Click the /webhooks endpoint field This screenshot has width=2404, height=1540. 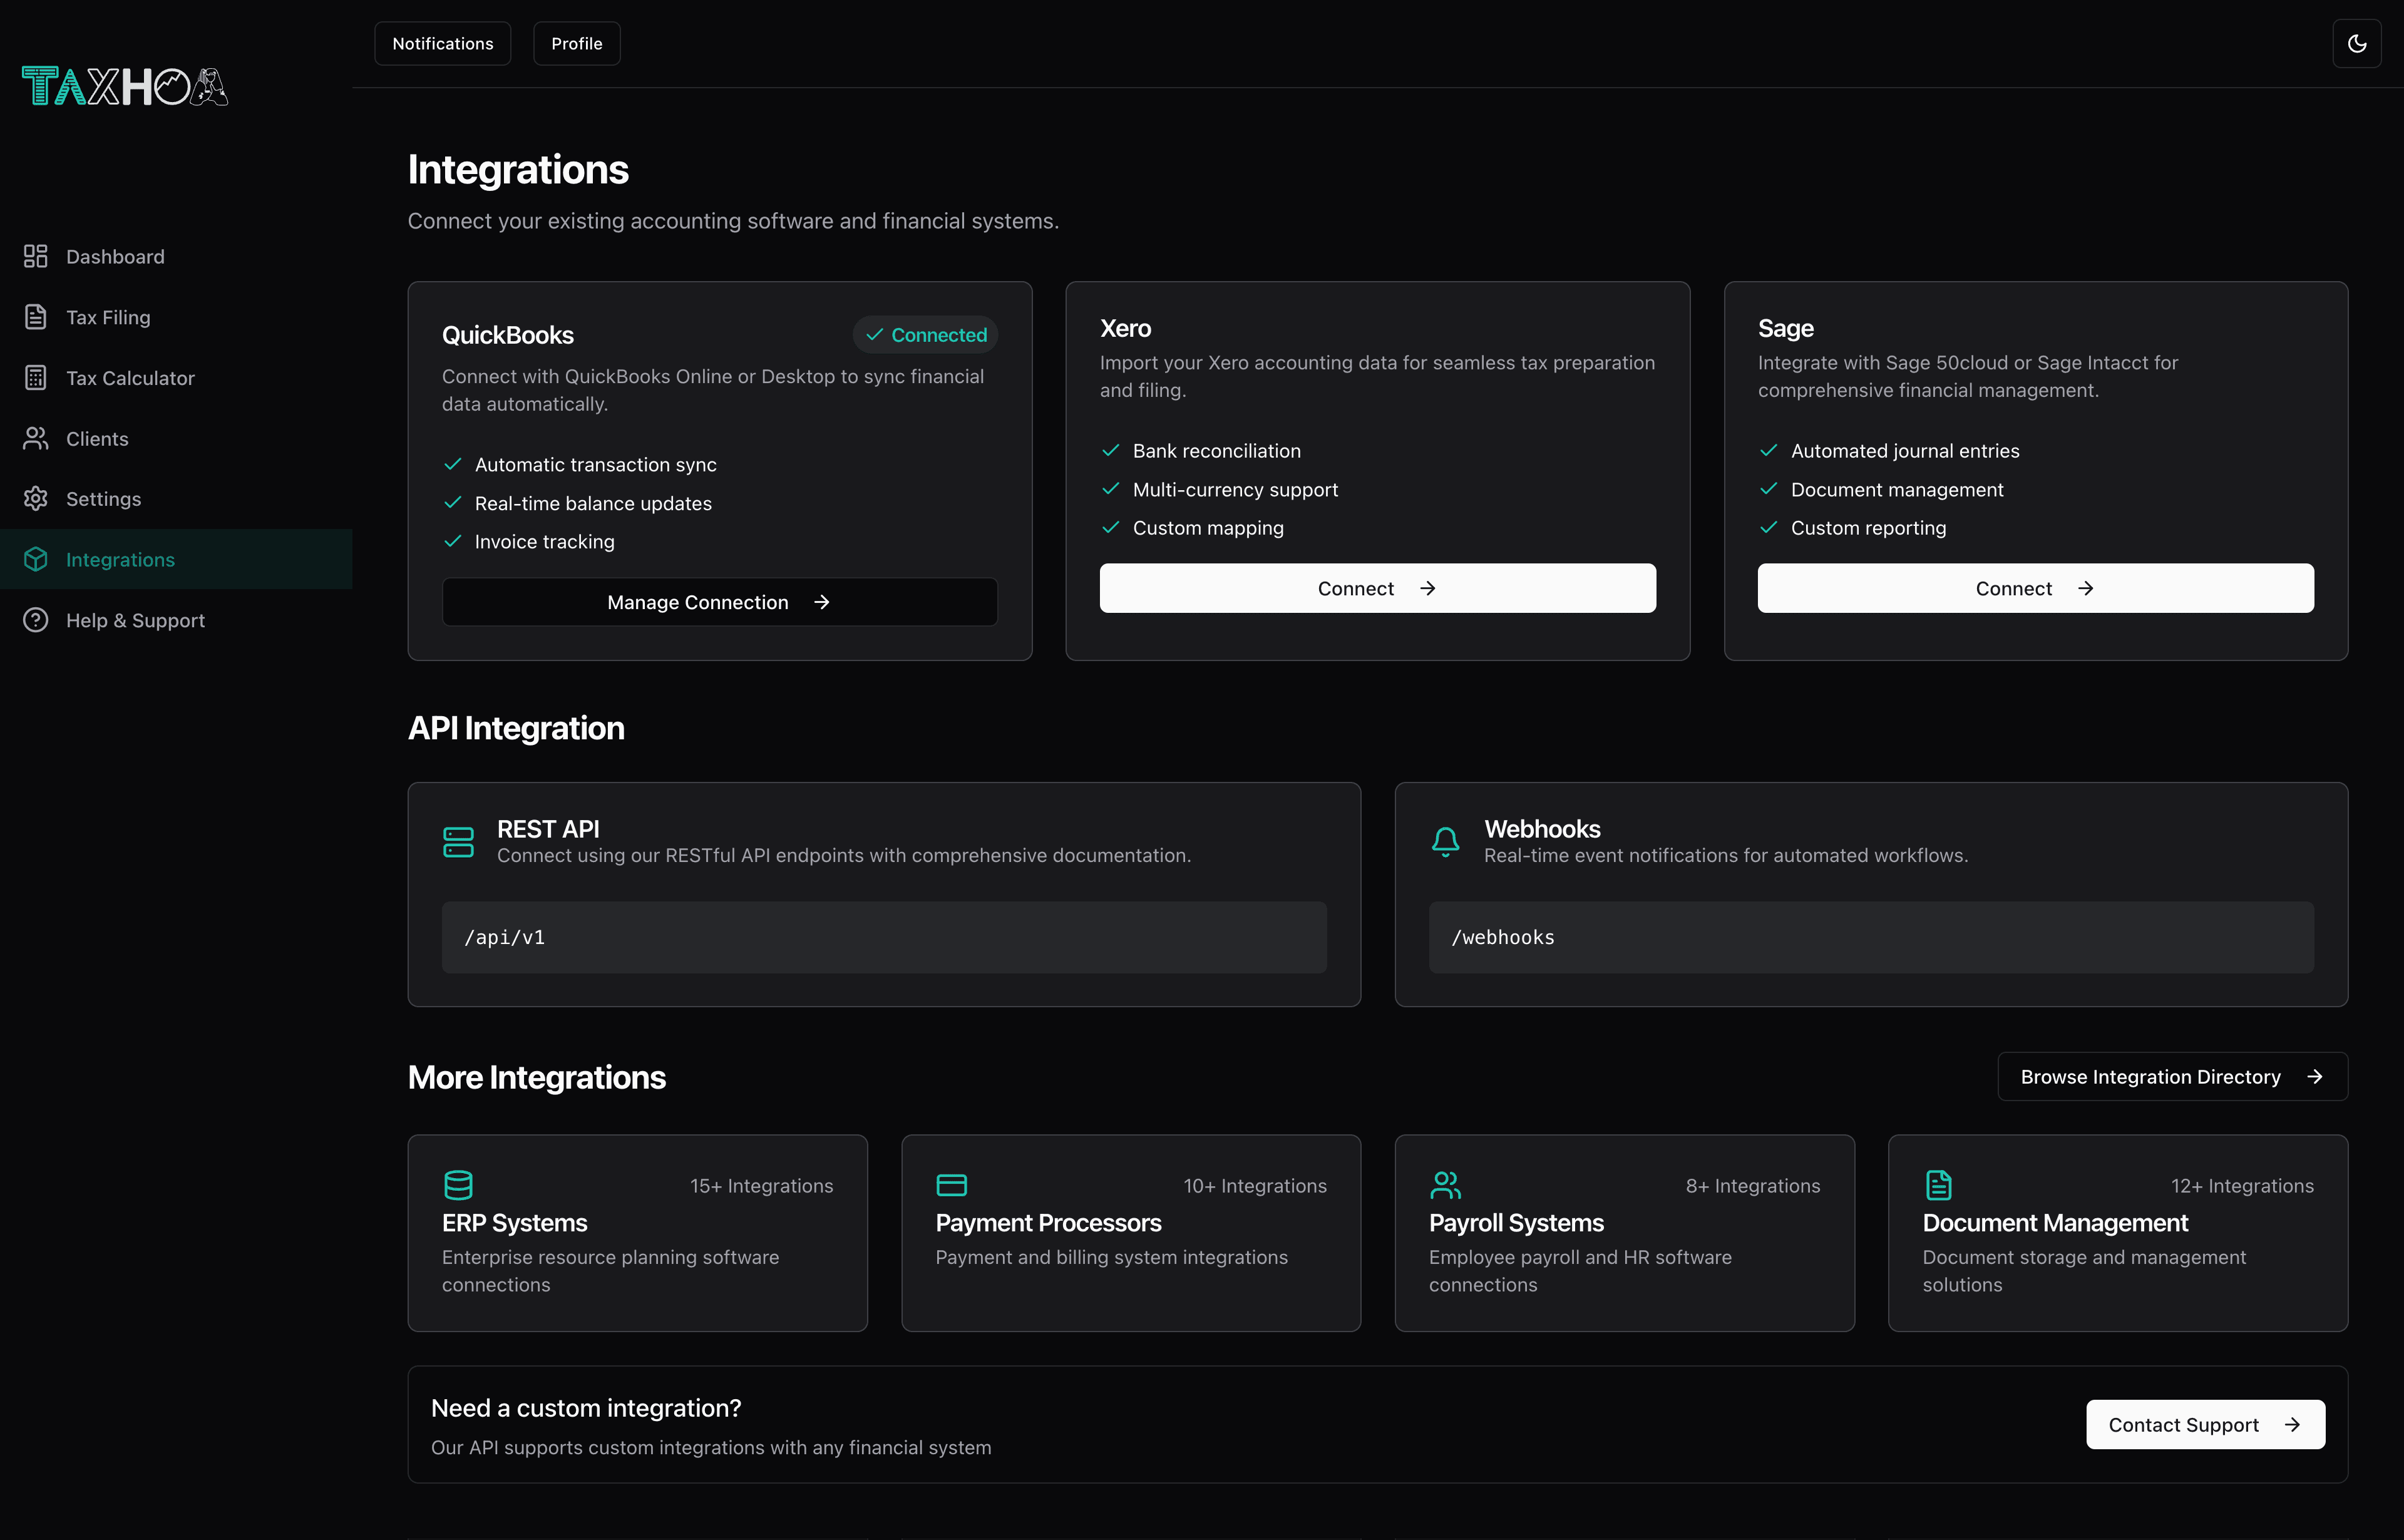1871,937
